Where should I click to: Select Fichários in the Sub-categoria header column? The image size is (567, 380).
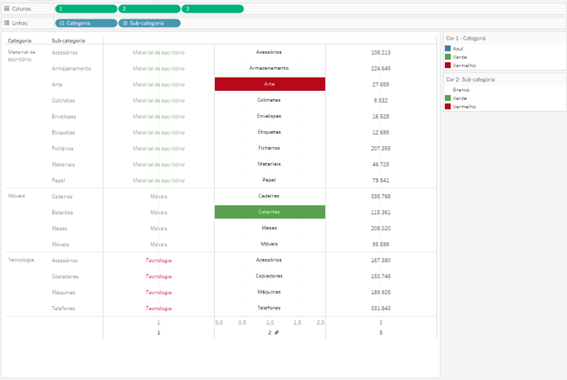pyautogui.click(x=63, y=148)
